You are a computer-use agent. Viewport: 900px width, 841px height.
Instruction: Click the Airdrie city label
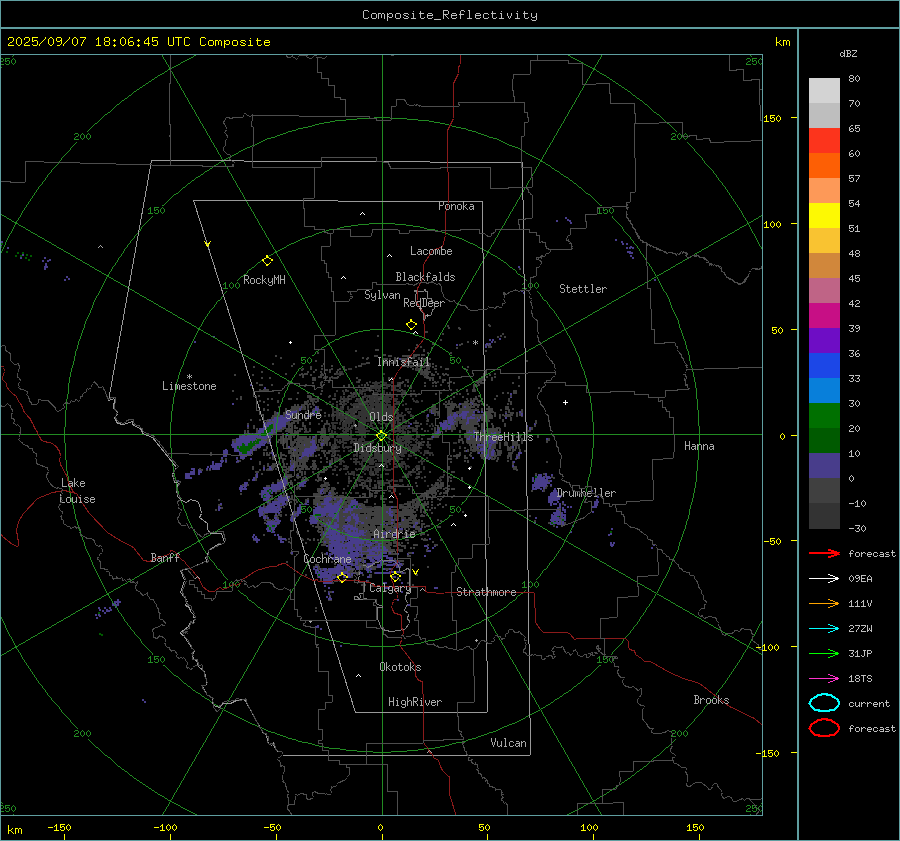click(394, 534)
